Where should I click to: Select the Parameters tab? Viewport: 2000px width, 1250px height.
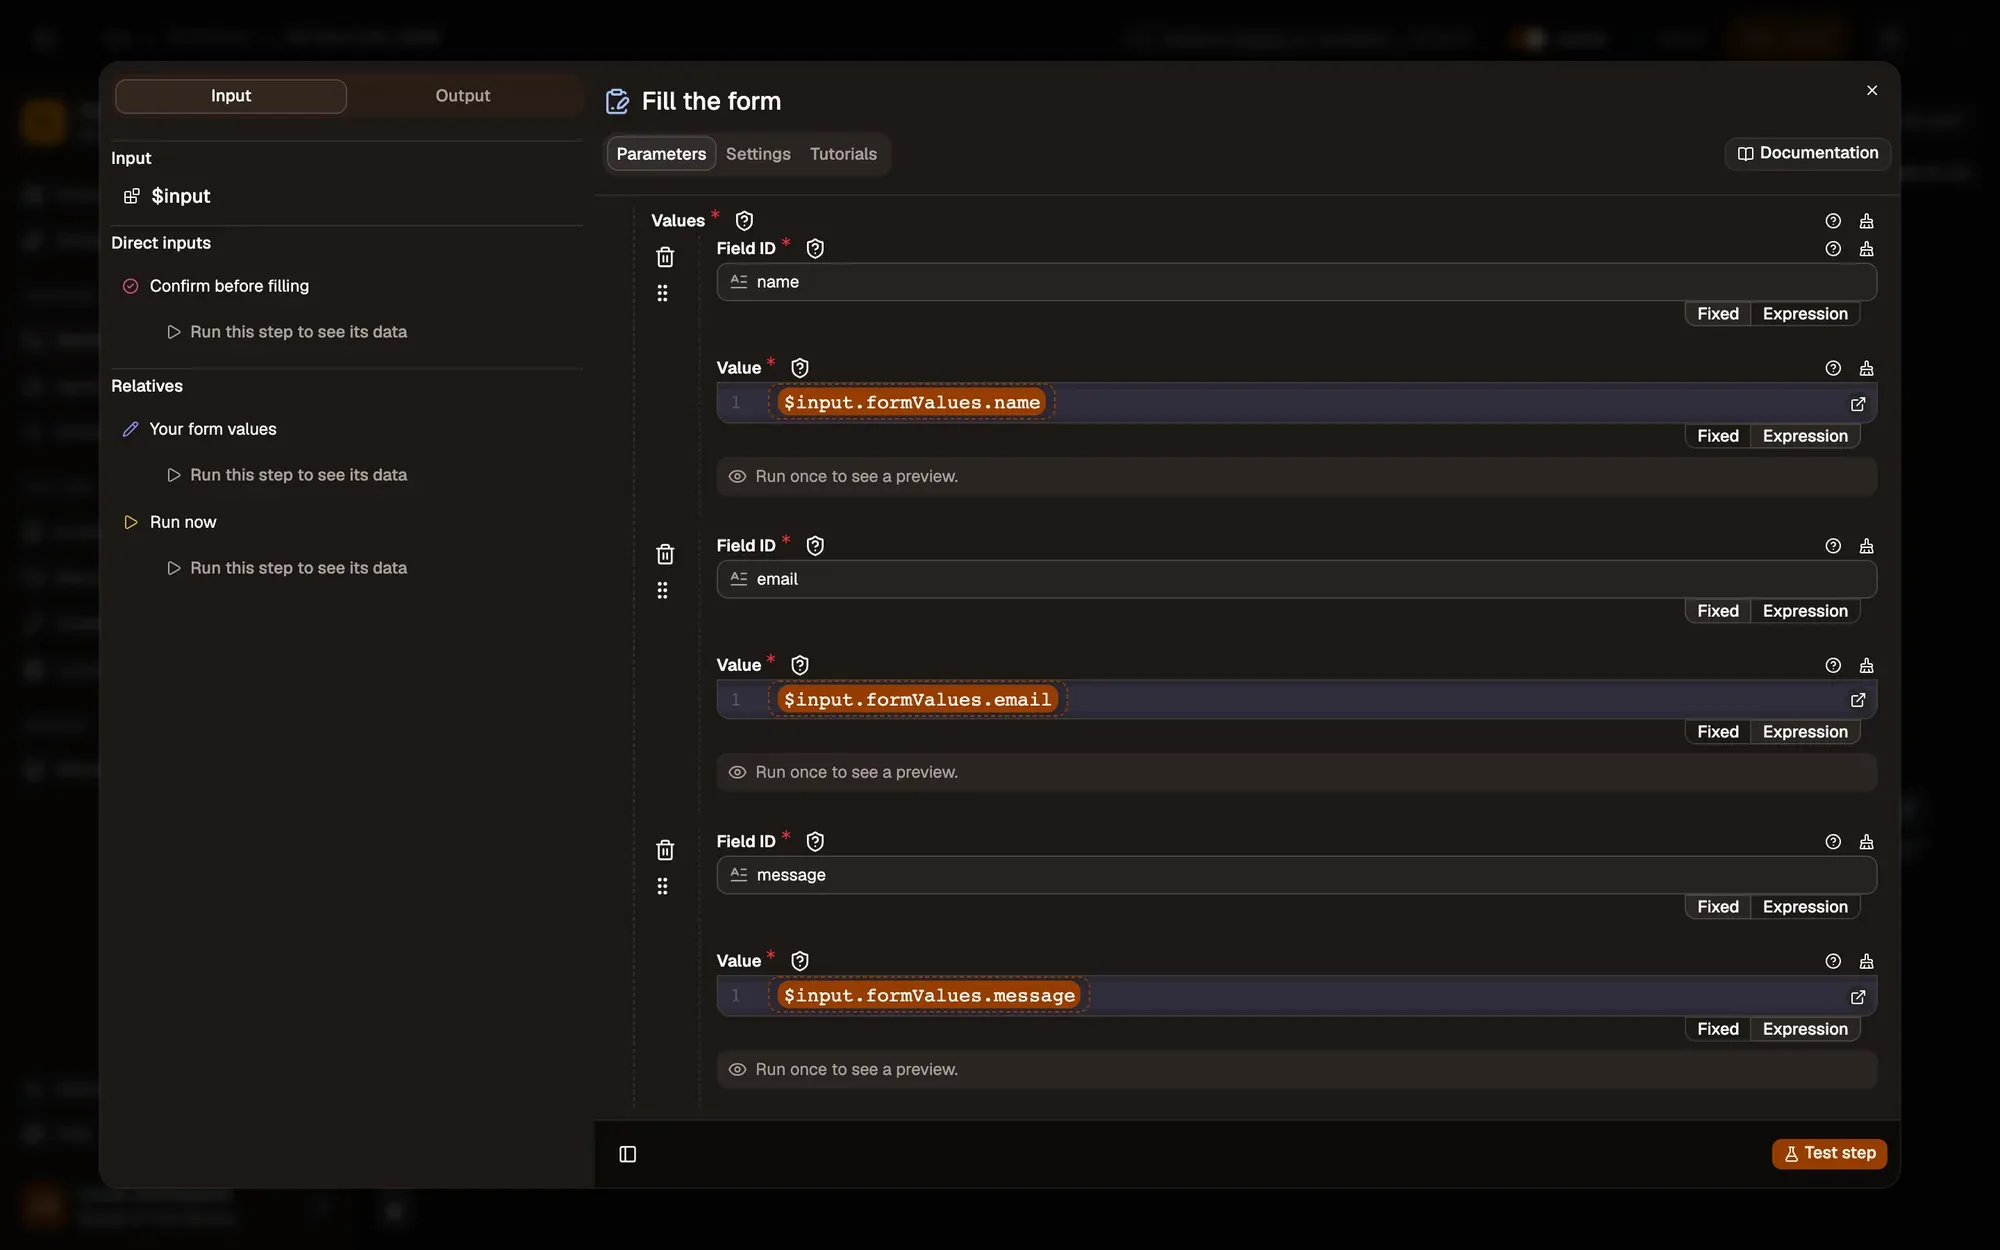tap(661, 154)
